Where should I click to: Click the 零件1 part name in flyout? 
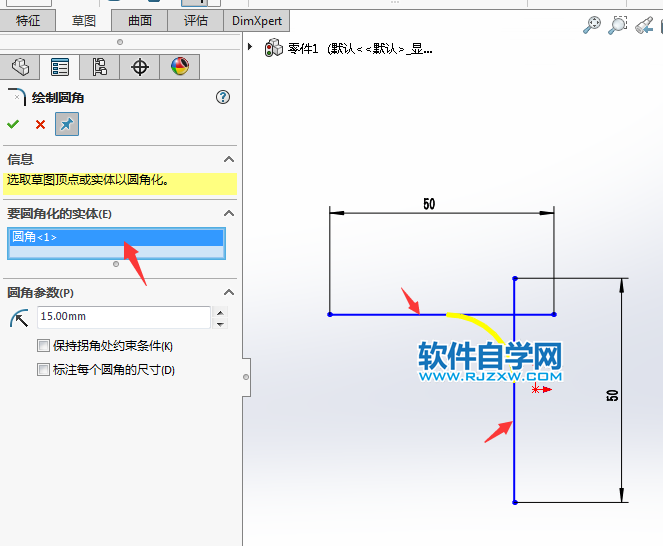[303, 49]
